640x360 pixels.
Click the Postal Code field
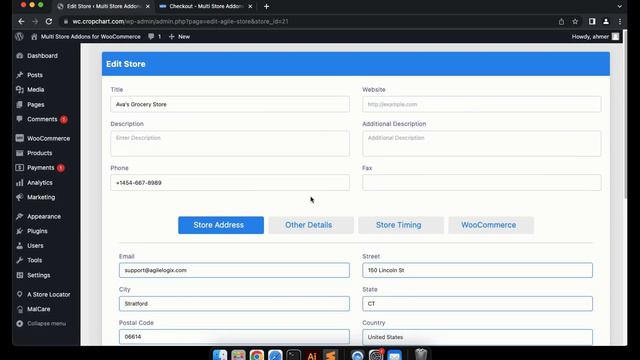[x=234, y=337]
